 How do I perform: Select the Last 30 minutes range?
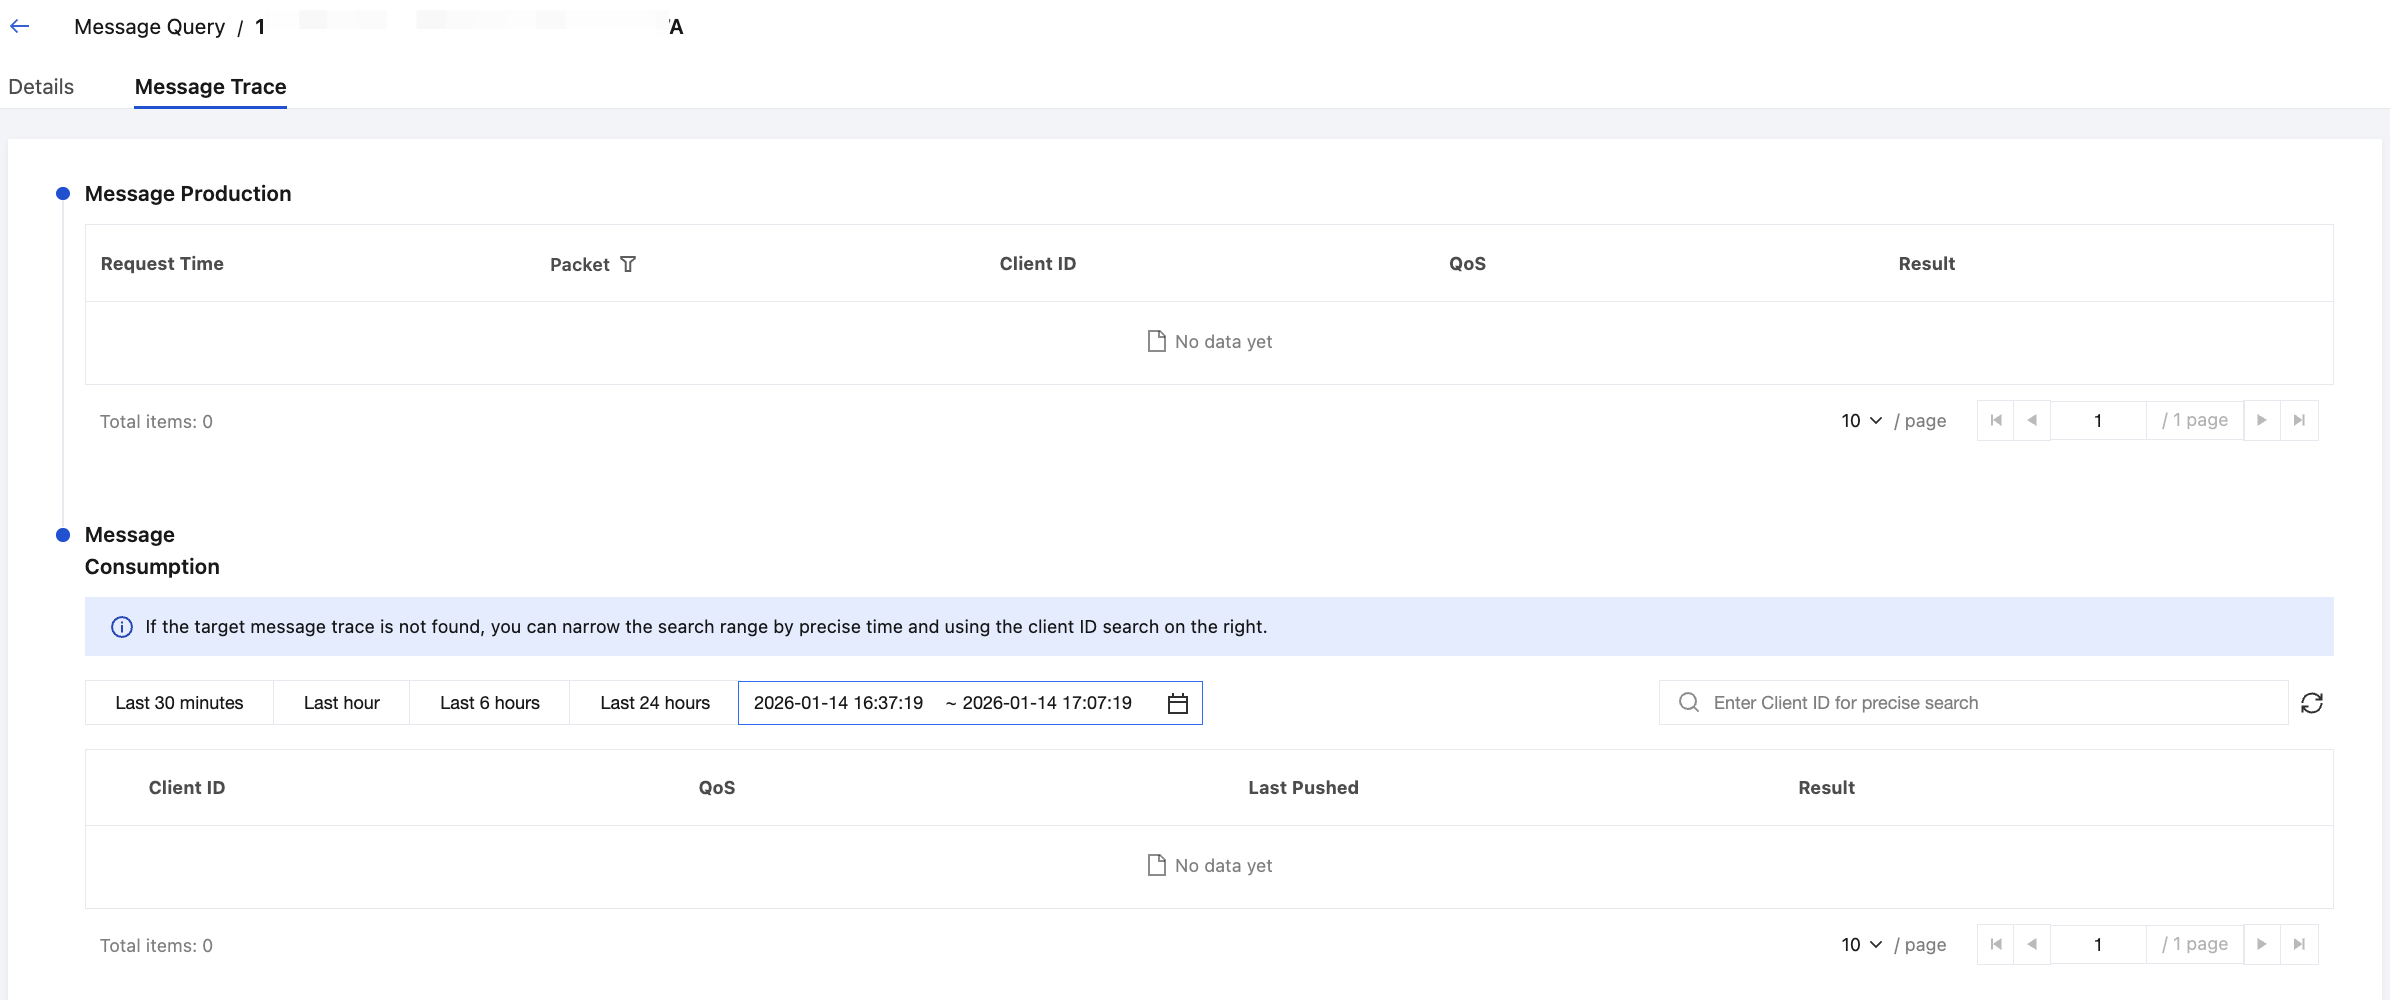pyautogui.click(x=179, y=703)
